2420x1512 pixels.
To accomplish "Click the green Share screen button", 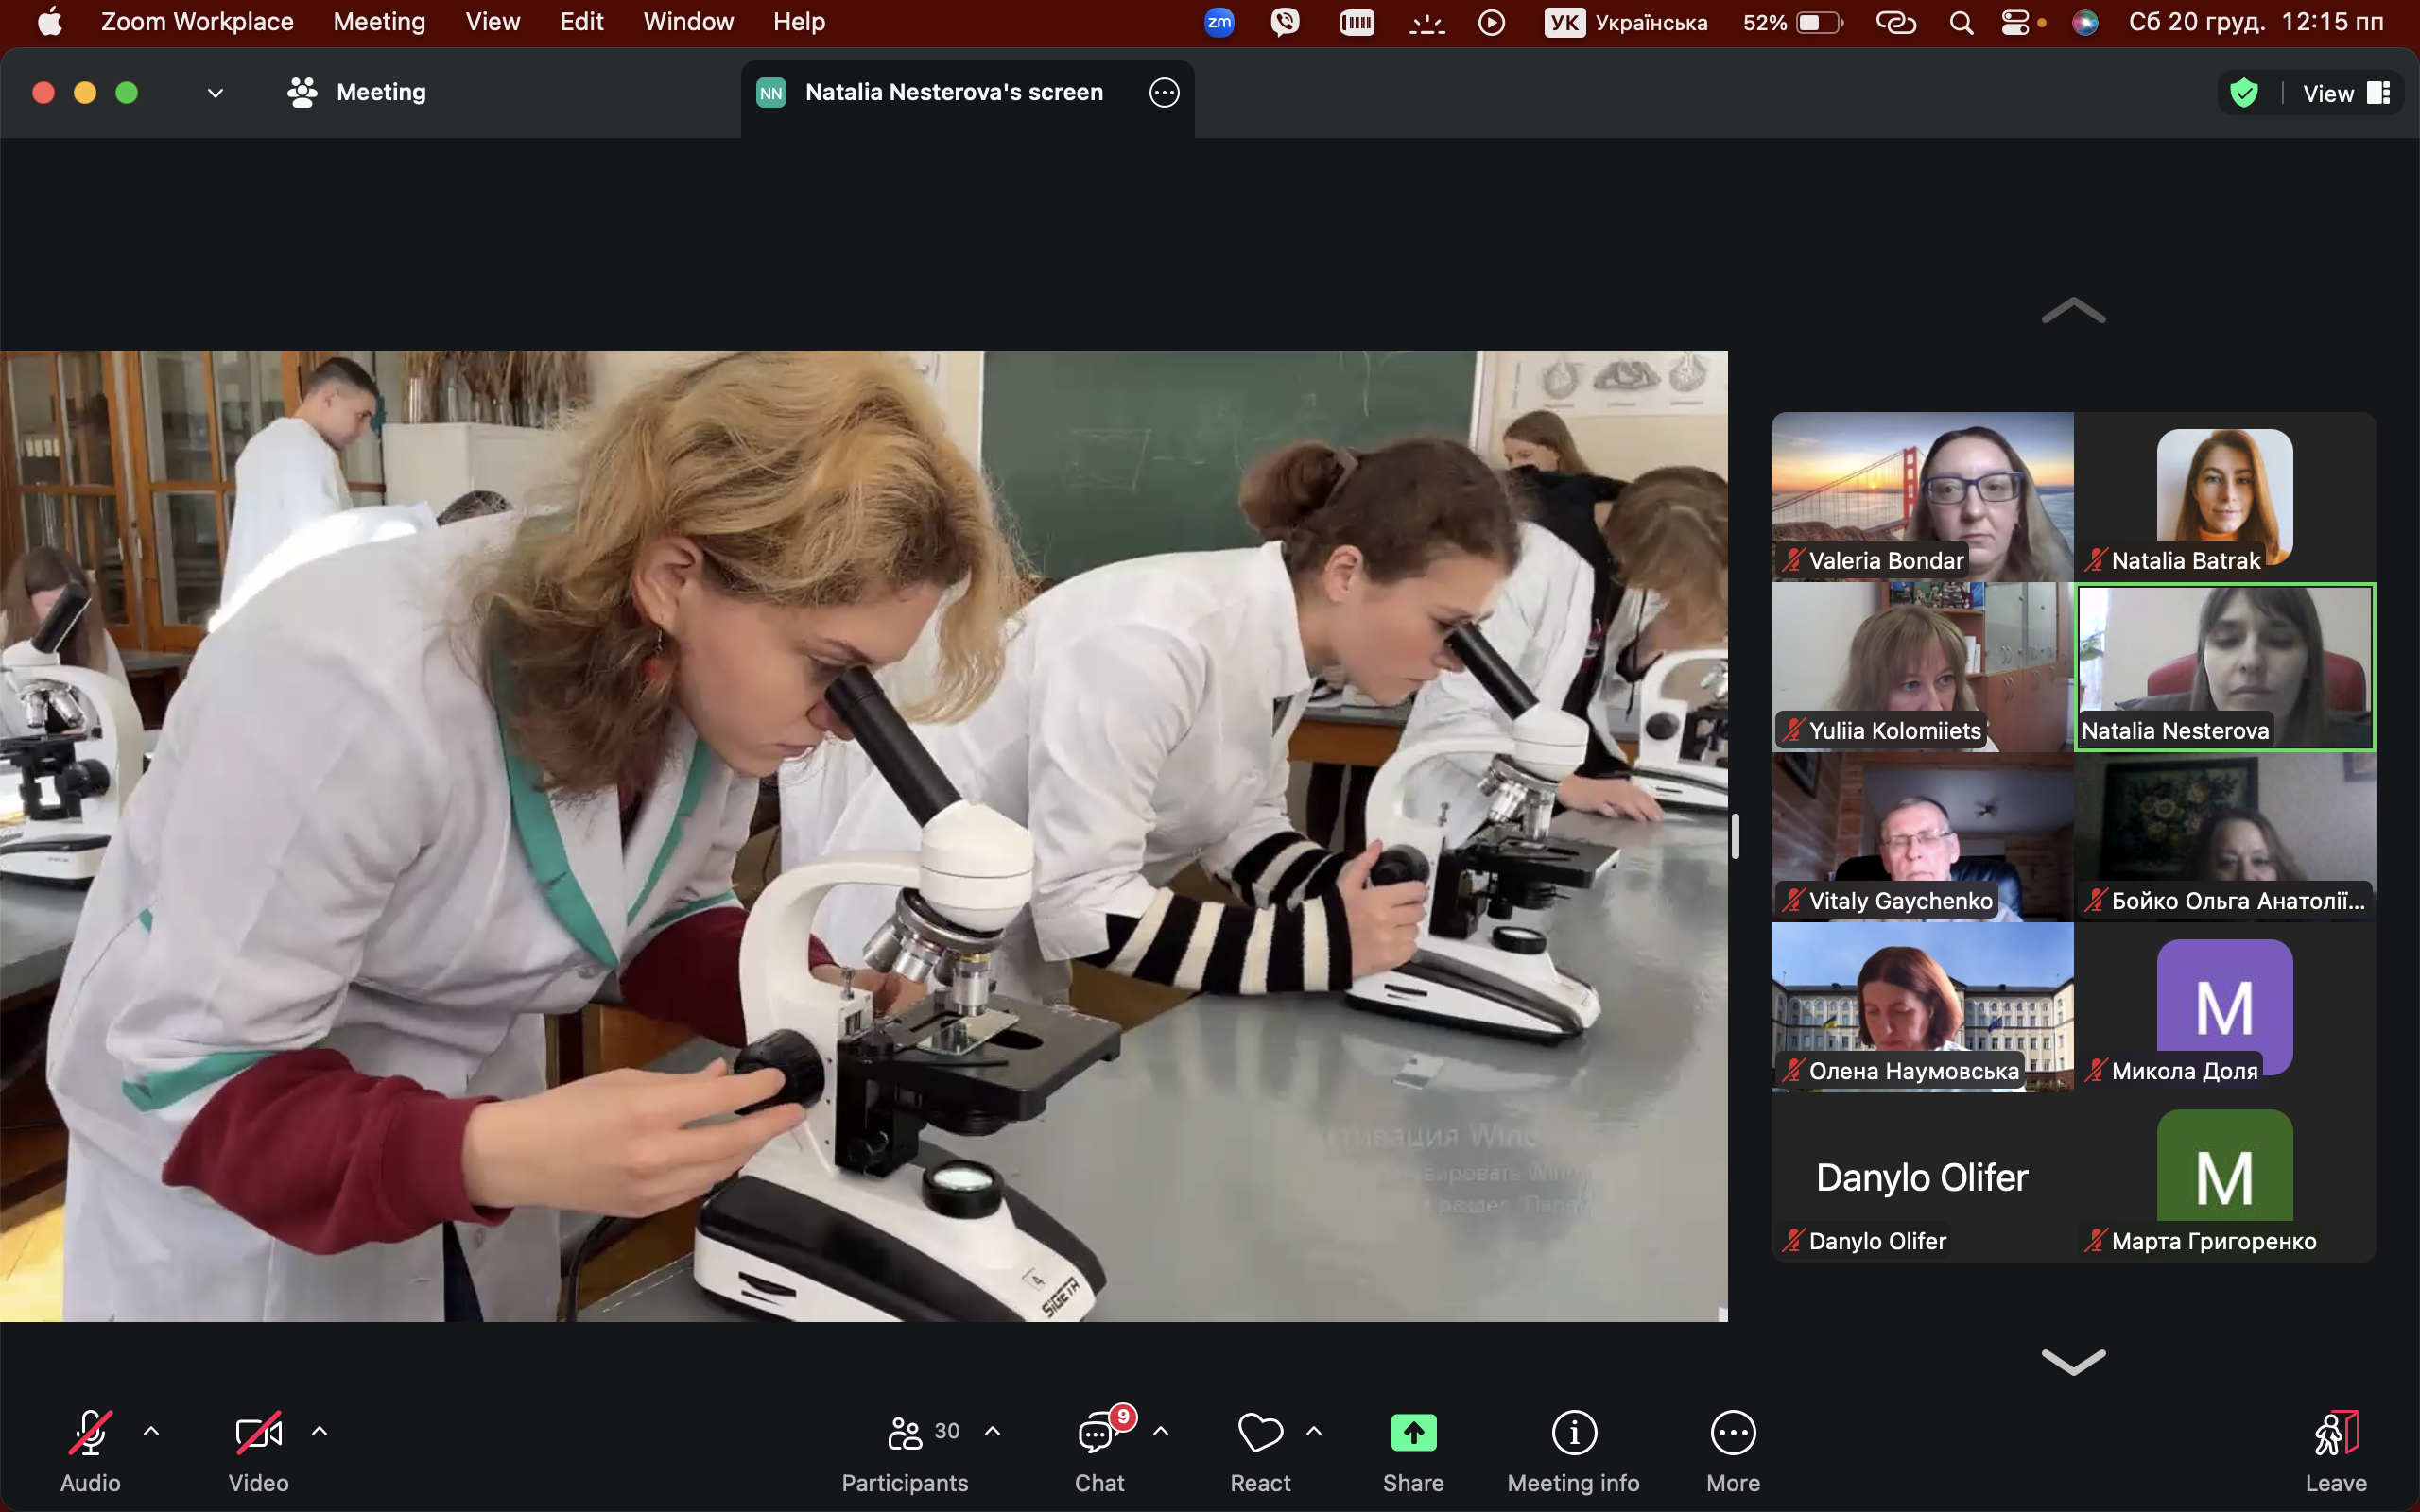I will [x=1412, y=1433].
